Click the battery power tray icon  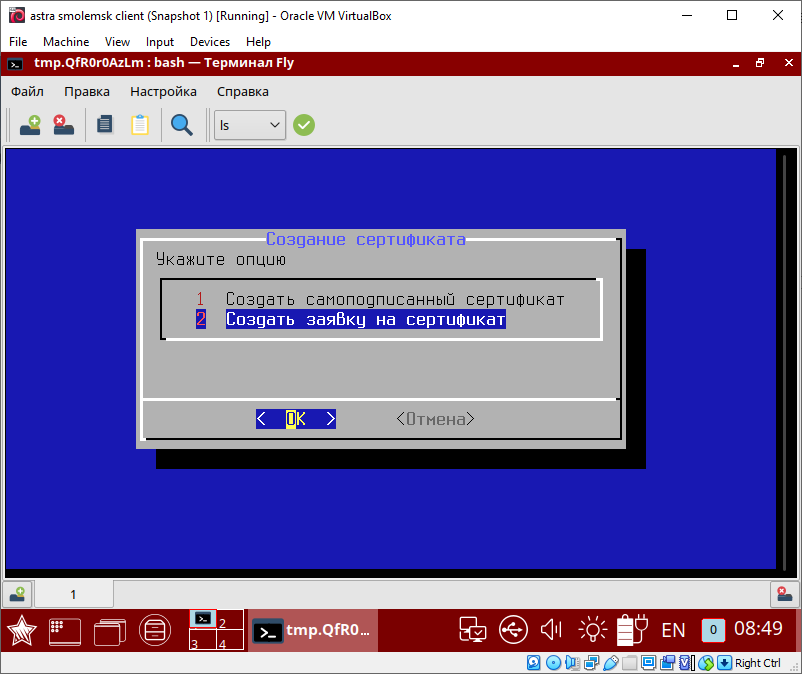point(632,630)
